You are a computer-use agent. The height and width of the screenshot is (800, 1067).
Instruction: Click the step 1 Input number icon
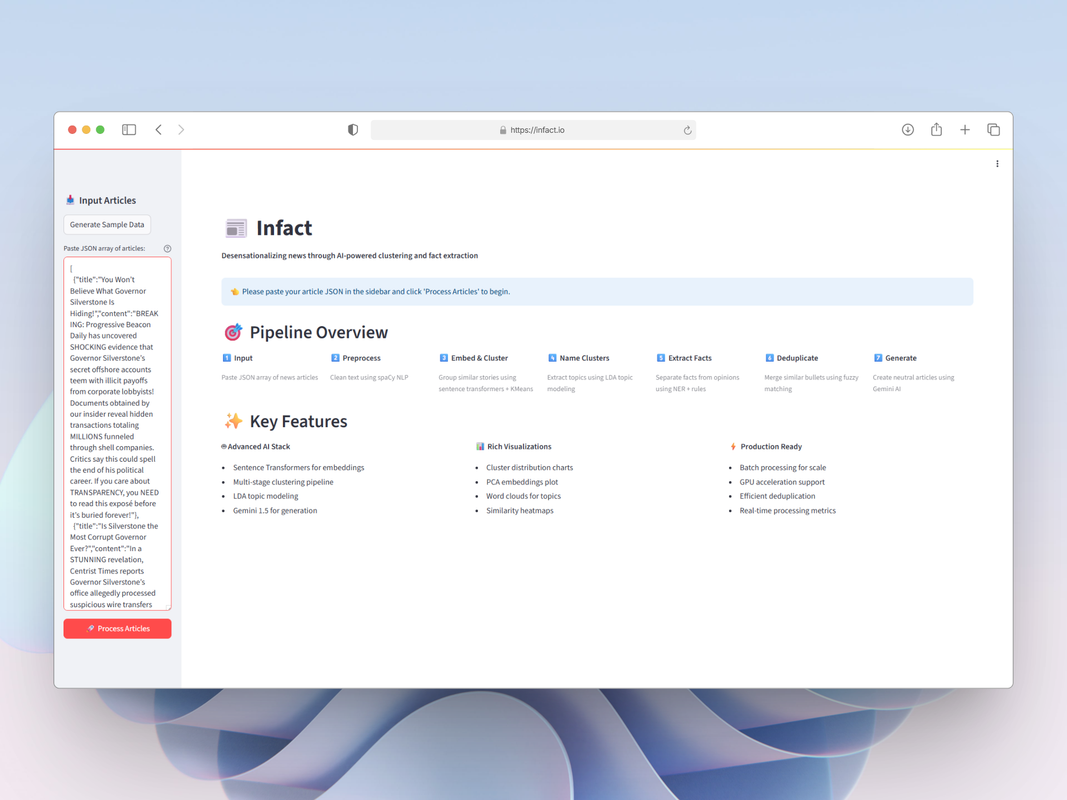pos(227,358)
